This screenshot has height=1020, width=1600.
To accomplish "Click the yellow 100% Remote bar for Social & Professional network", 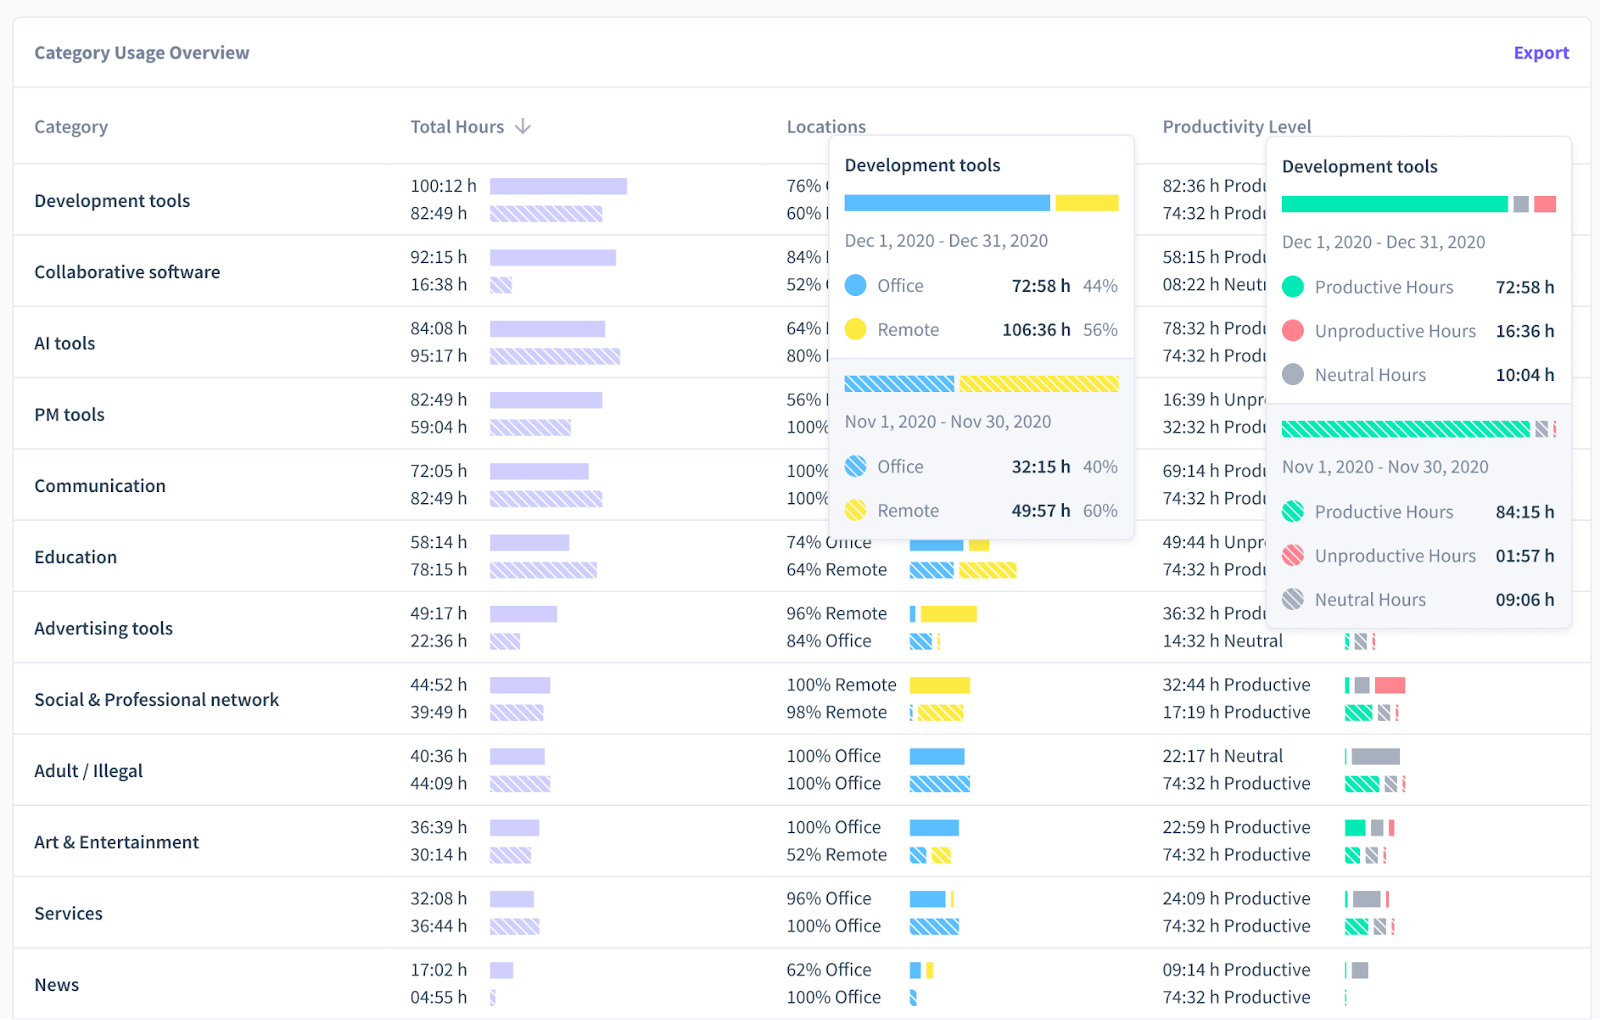I will [x=939, y=685].
